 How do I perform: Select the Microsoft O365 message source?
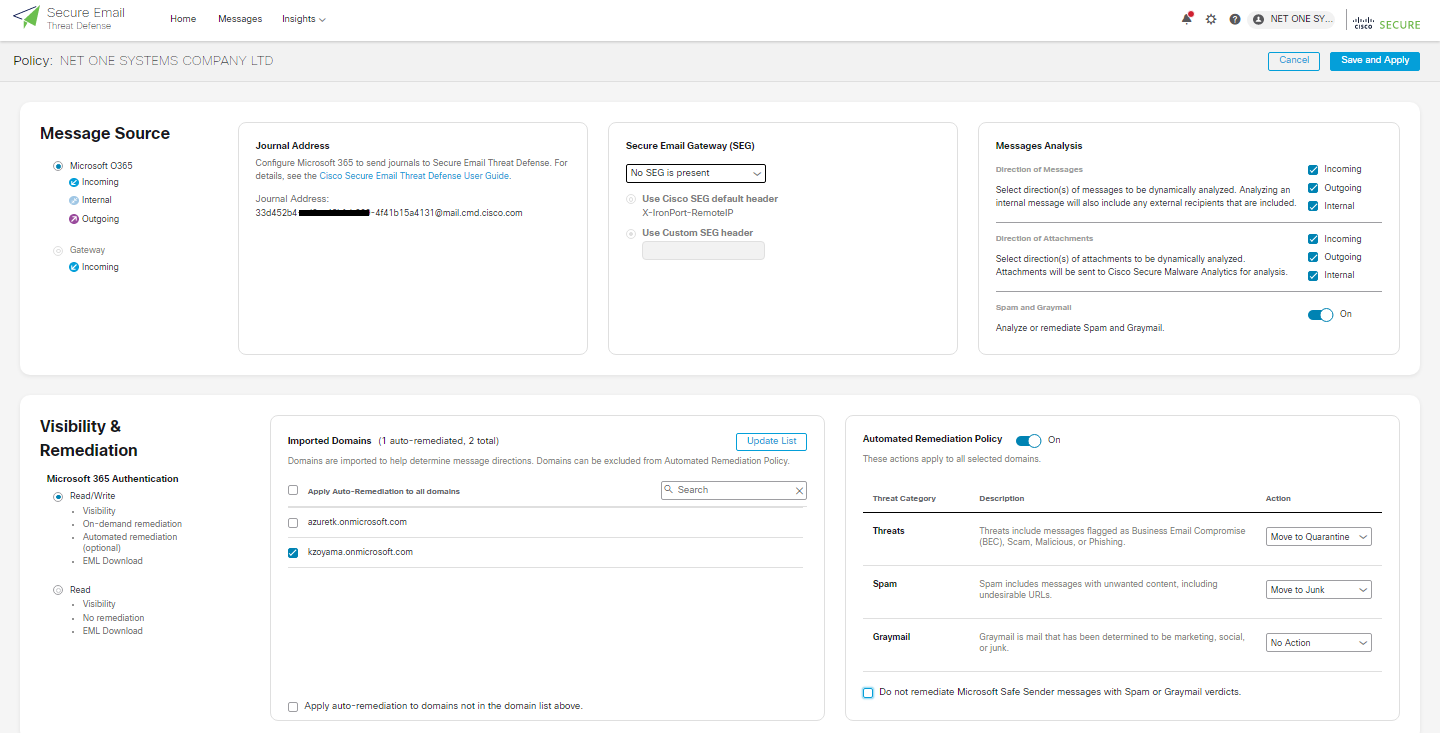coord(58,166)
